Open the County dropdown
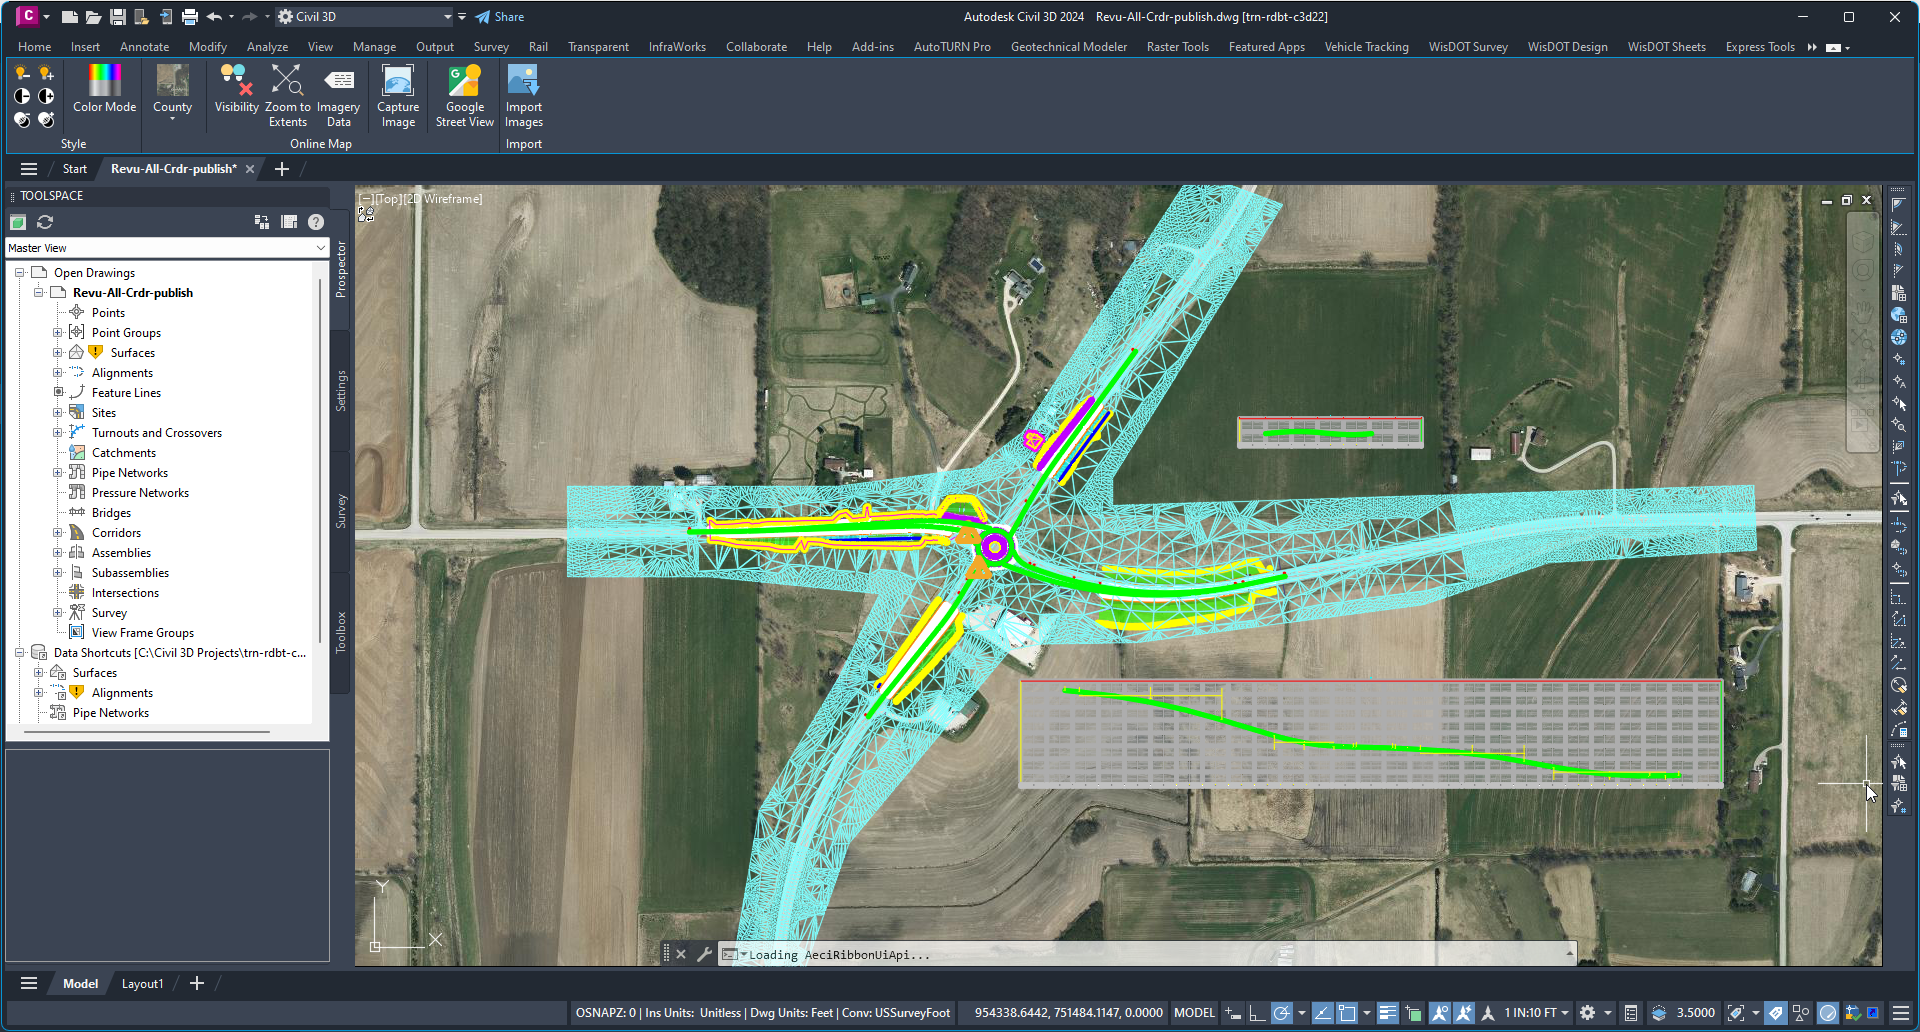 [172, 93]
